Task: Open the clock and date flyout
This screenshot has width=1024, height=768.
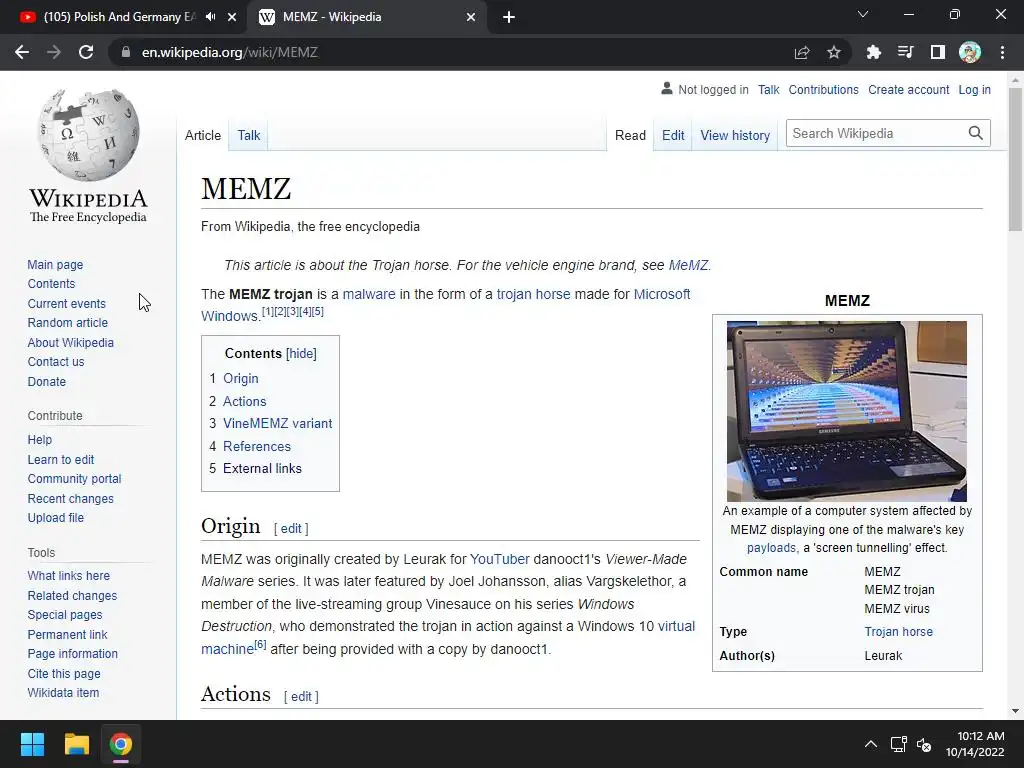Action: 976,744
